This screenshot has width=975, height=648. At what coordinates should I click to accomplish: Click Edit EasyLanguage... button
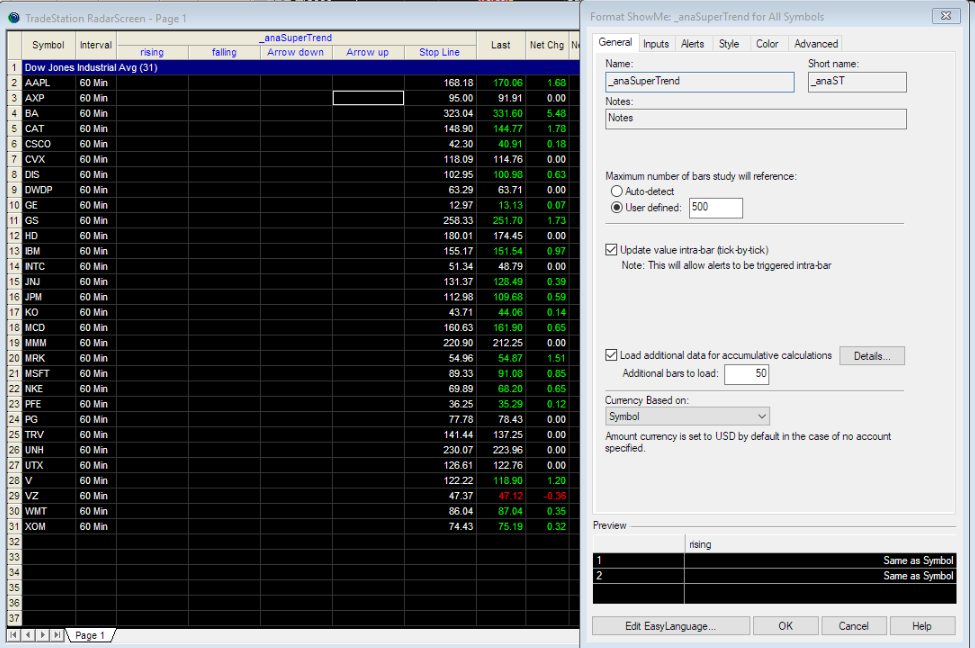(x=670, y=626)
